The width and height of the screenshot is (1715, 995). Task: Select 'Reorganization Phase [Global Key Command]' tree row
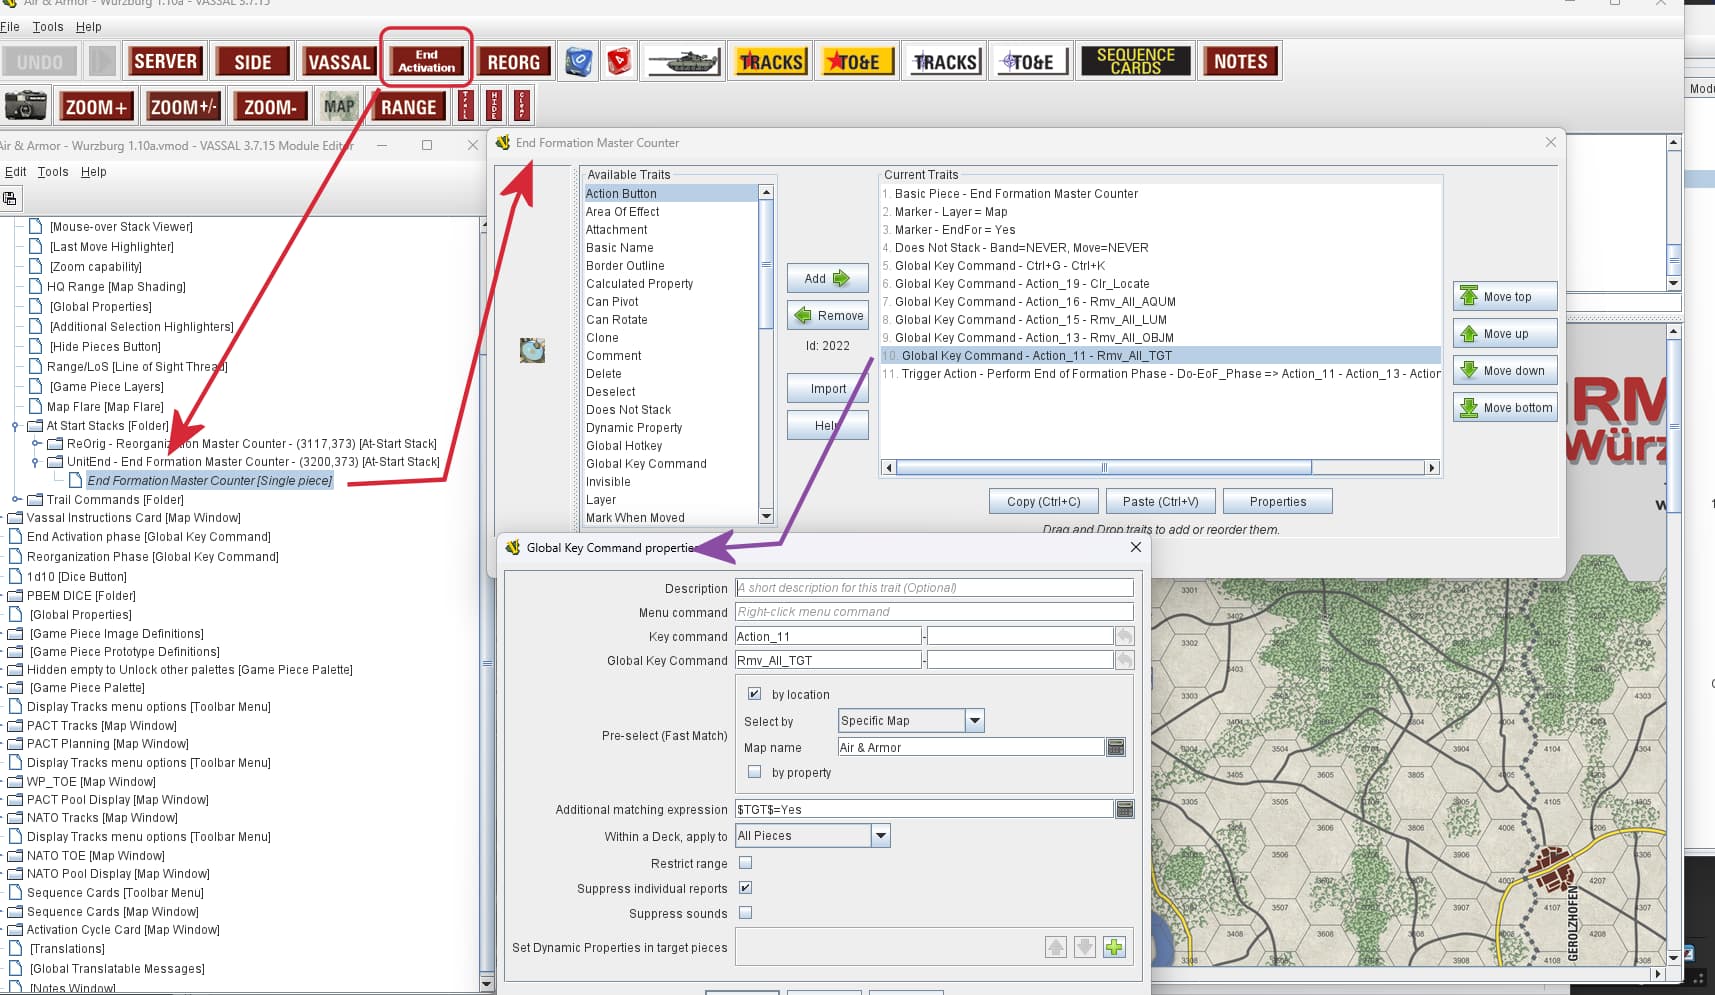(152, 557)
